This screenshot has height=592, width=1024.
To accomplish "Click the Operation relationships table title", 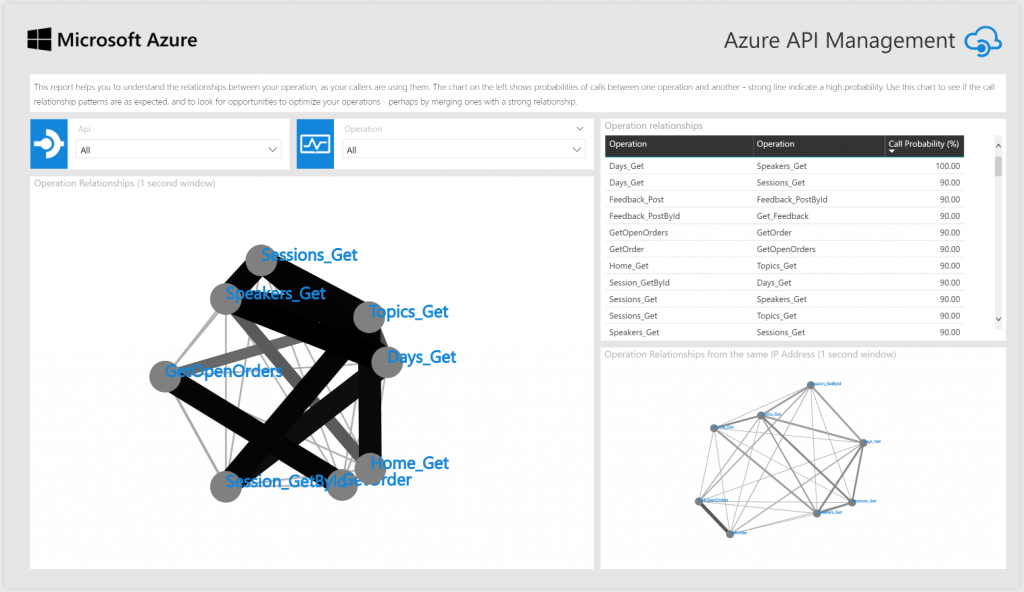I will coord(653,125).
